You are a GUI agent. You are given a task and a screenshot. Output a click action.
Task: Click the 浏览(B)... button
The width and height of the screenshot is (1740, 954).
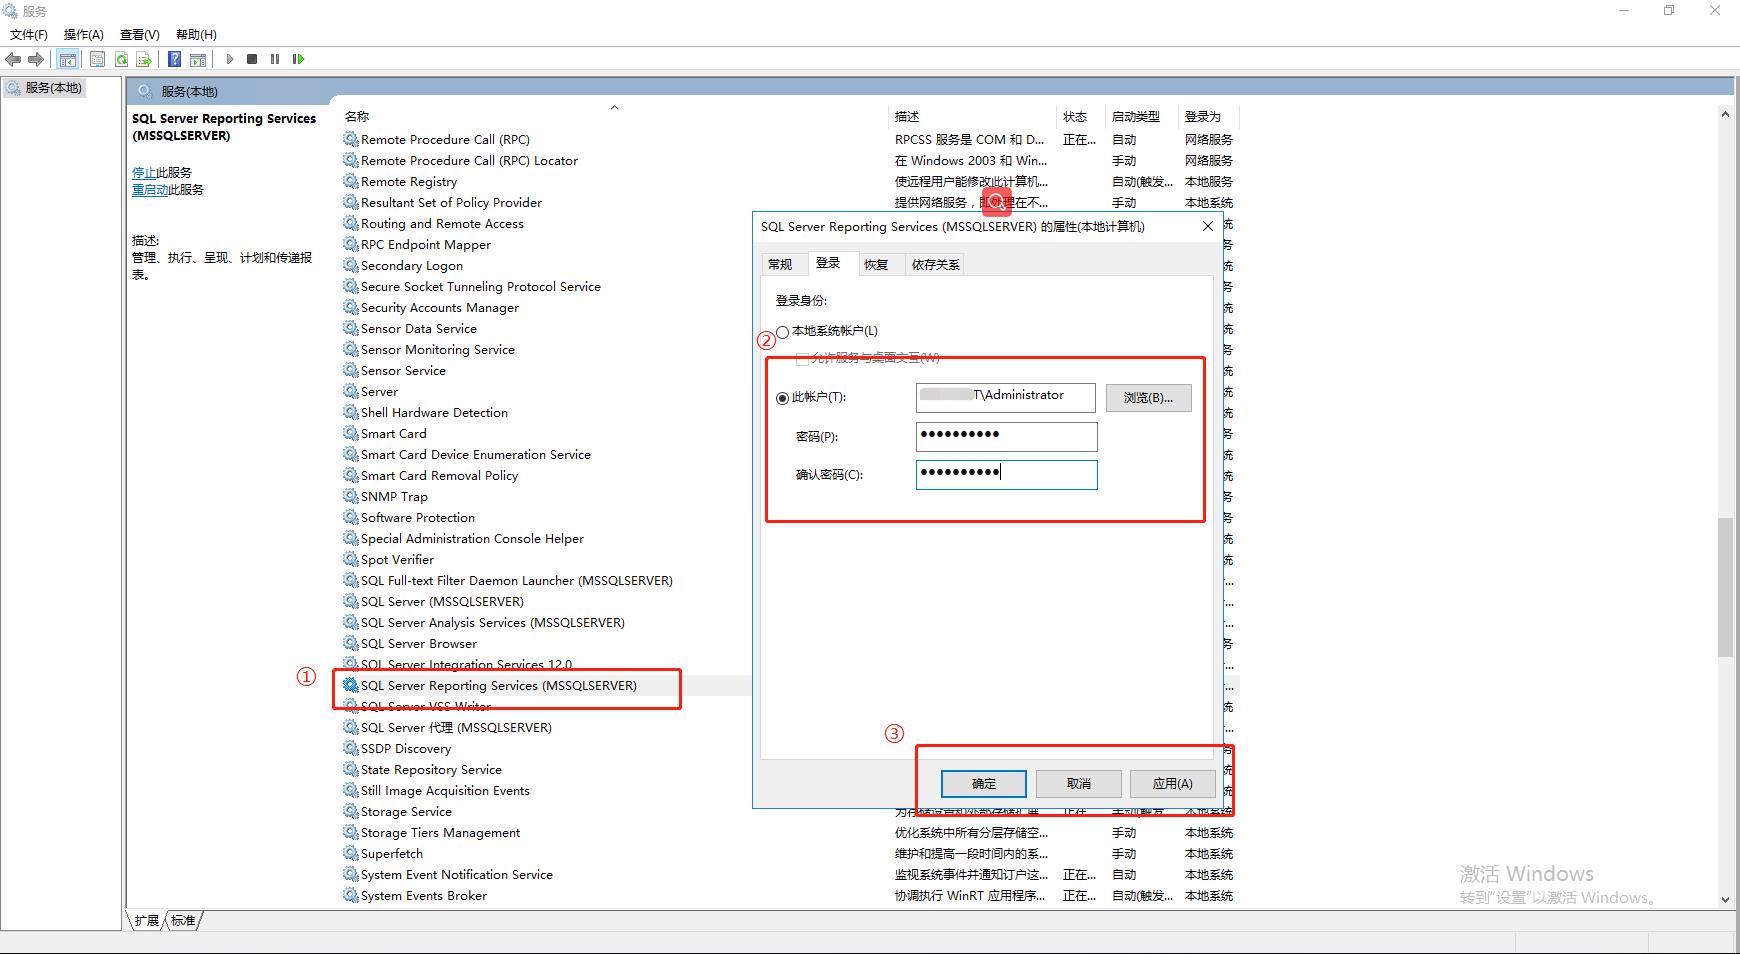1148,397
